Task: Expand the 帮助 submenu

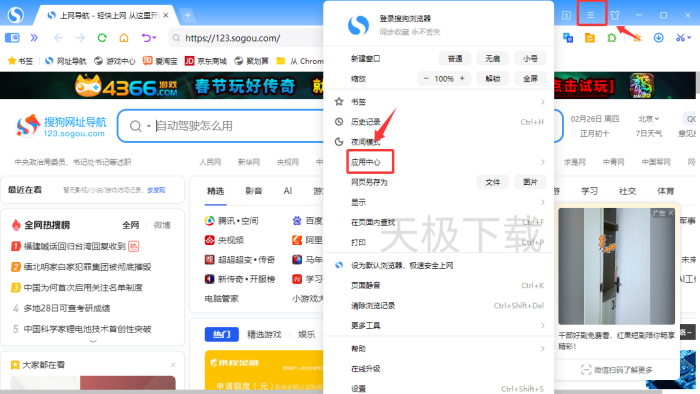Action: [438, 348]
